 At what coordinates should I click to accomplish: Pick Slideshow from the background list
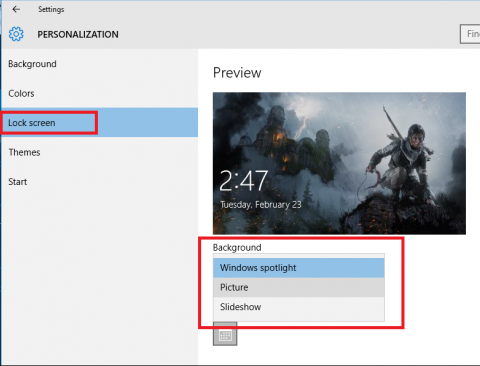click(x=299, y=307)
